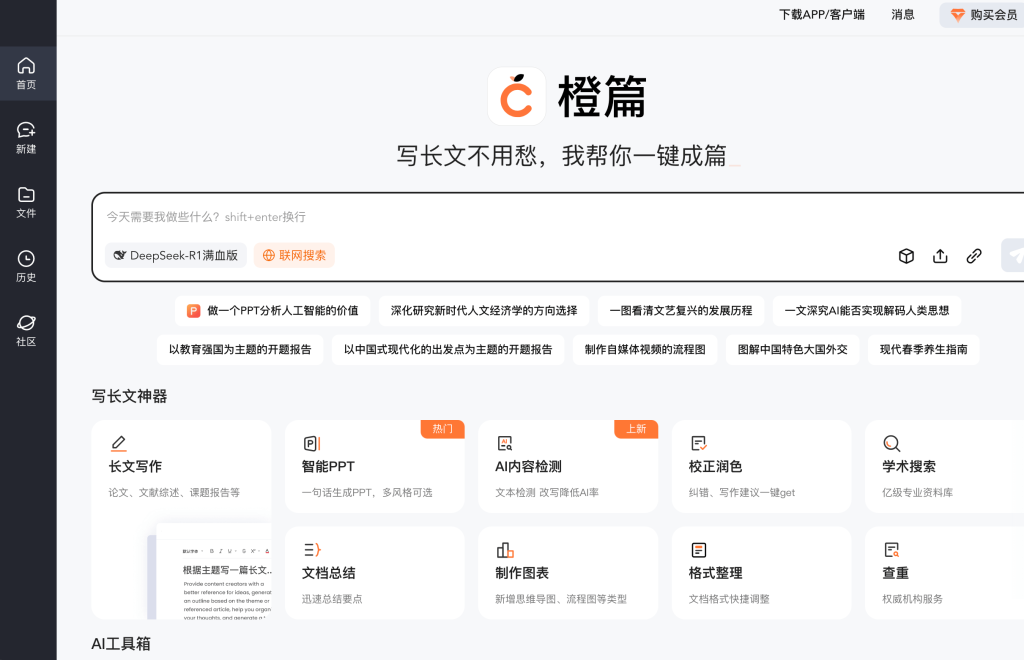The width and height of the screenshot is (1024, 660).
Task: Select the 以中国式现代化的出发点为主题的开题报告 suggestion
Action: tap(448, 350)
